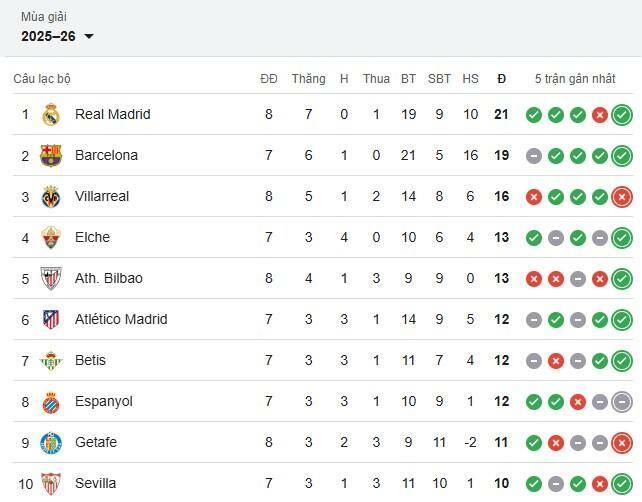The width and height of the screenshot is (642, 502).
Task: Click the Atlético Madrid club crest
Action: 51,319
